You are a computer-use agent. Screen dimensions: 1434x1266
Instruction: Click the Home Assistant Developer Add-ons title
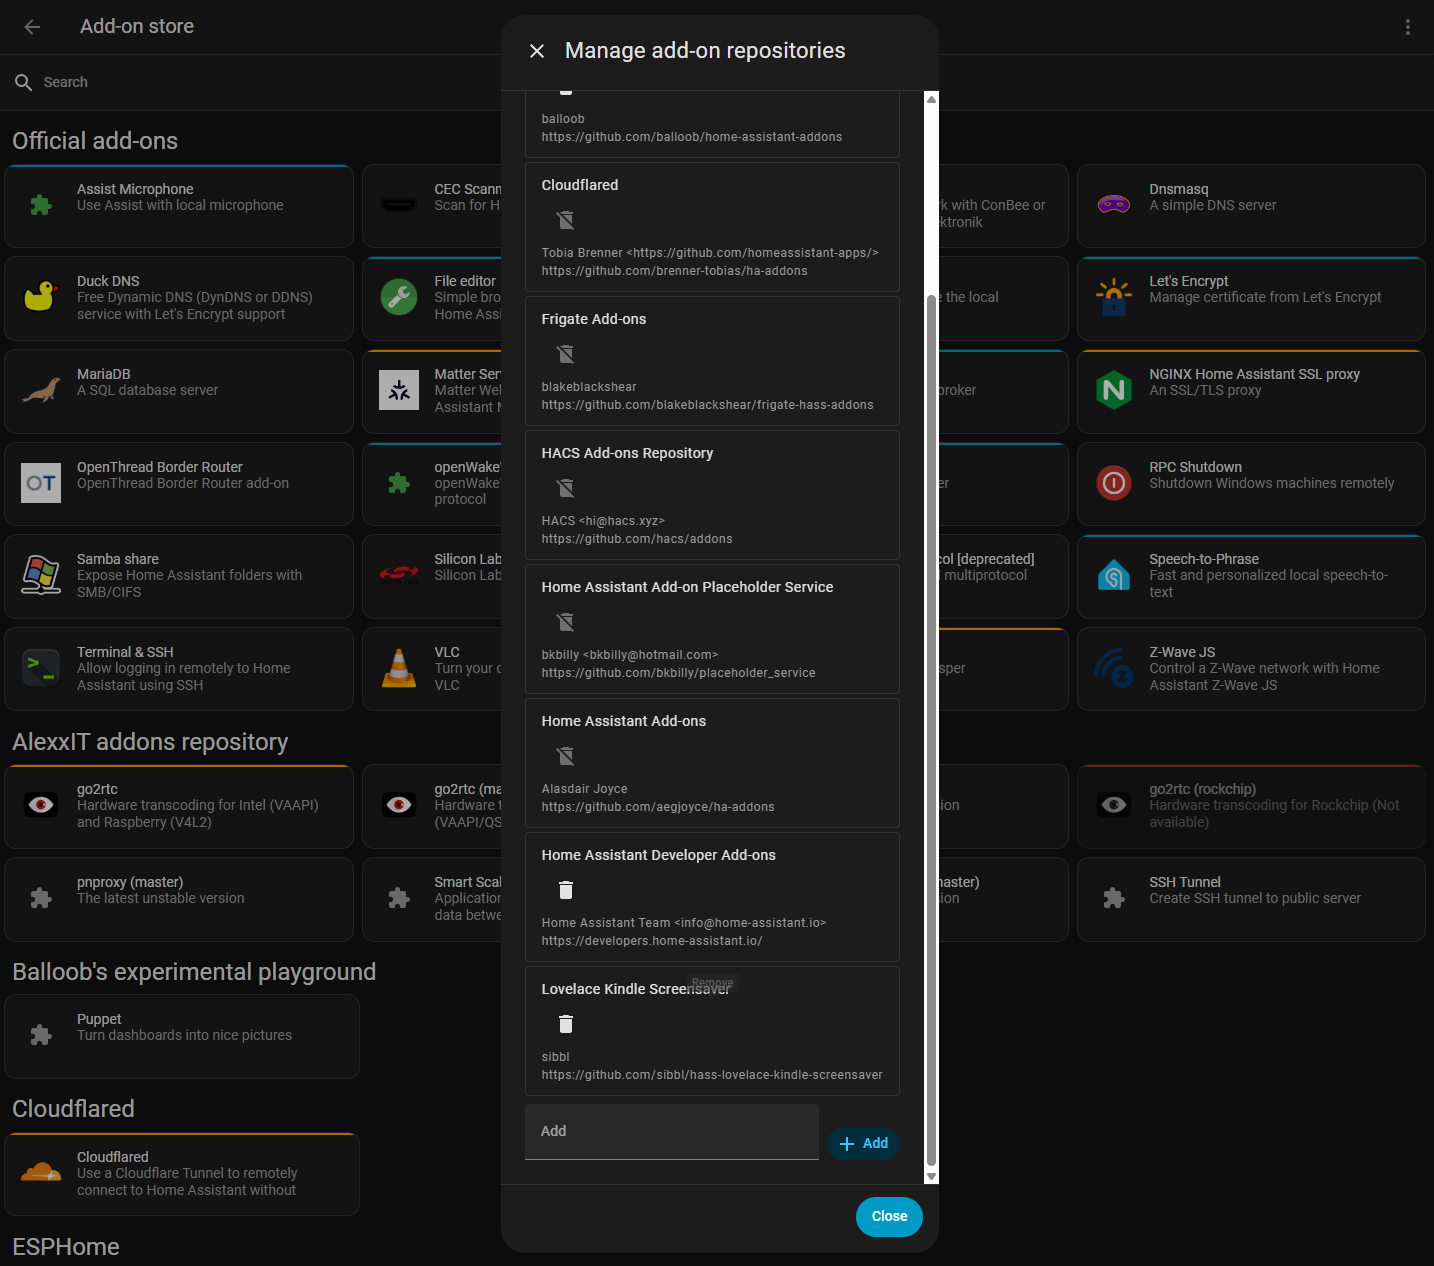(x=658, y=855)
